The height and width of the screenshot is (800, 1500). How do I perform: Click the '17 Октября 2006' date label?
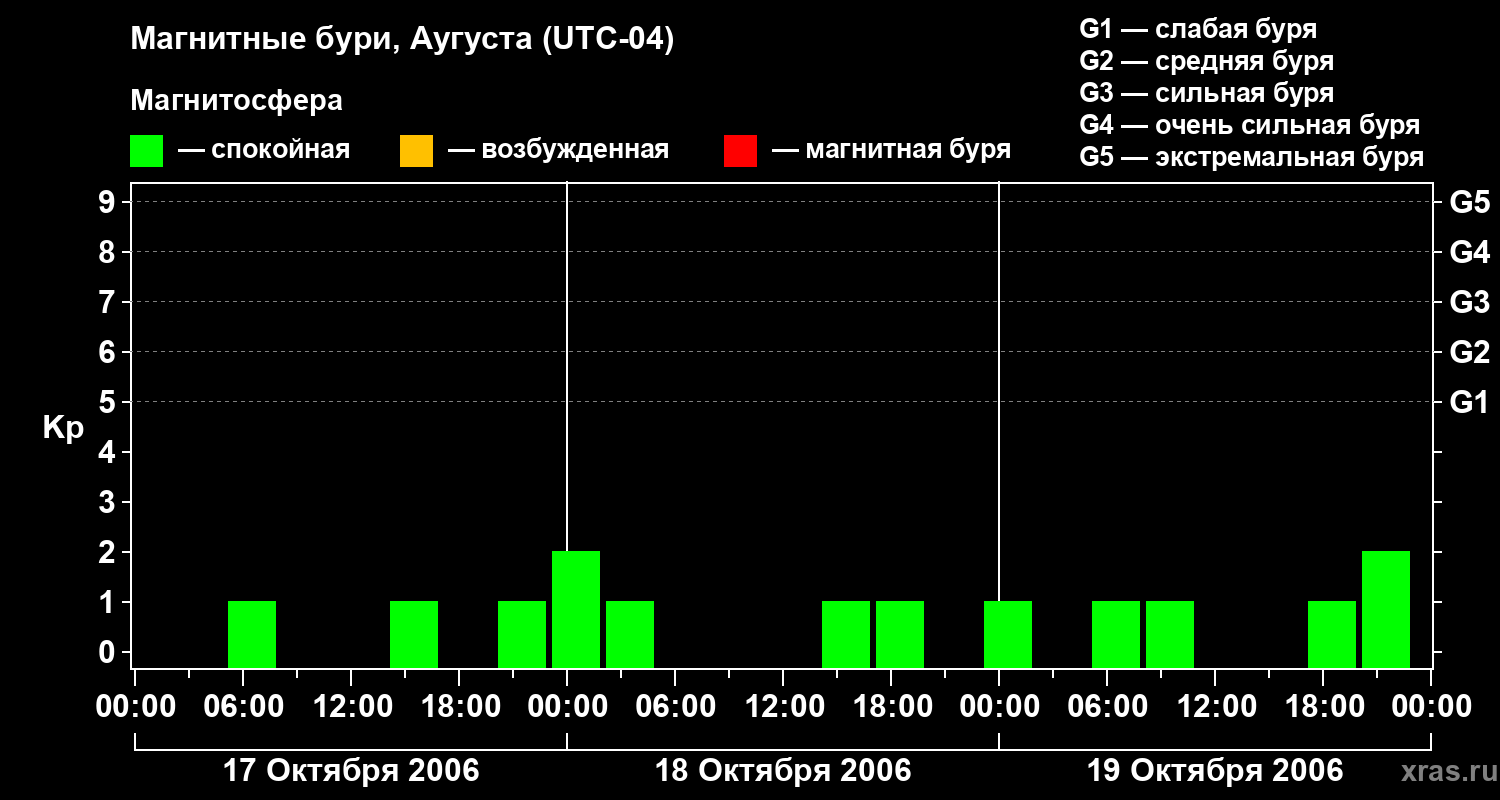pos(351,771)
